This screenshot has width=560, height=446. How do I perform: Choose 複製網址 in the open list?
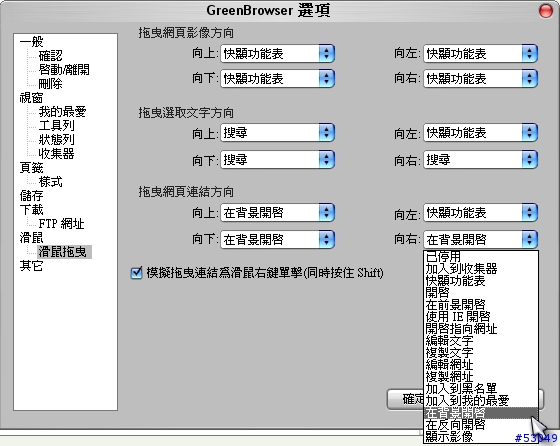(x=481, y=377)
